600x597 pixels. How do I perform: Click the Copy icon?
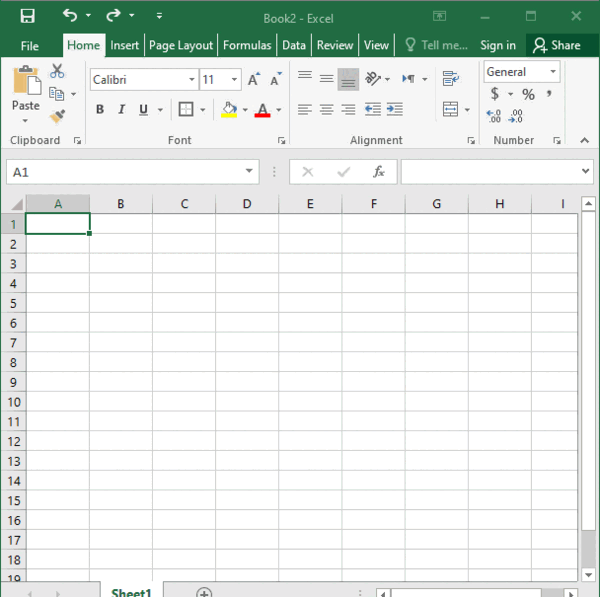tap(57, 94)
